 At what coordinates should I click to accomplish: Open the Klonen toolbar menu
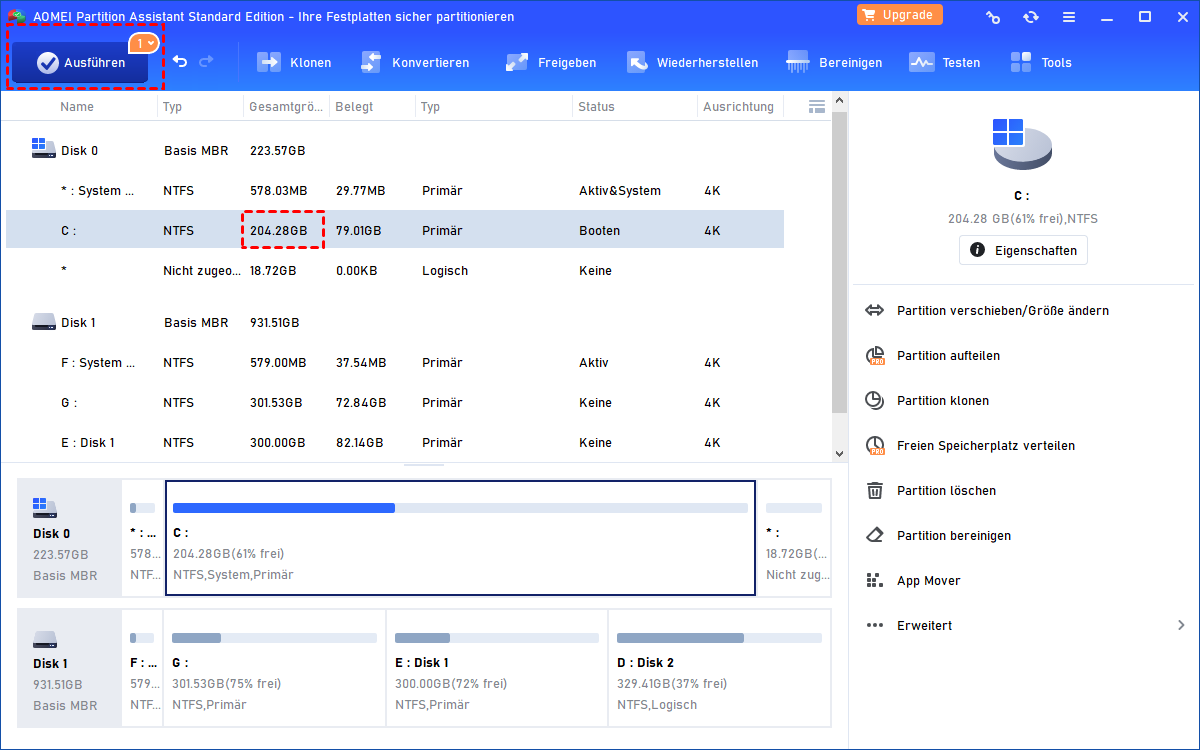[x=294, y=62]
